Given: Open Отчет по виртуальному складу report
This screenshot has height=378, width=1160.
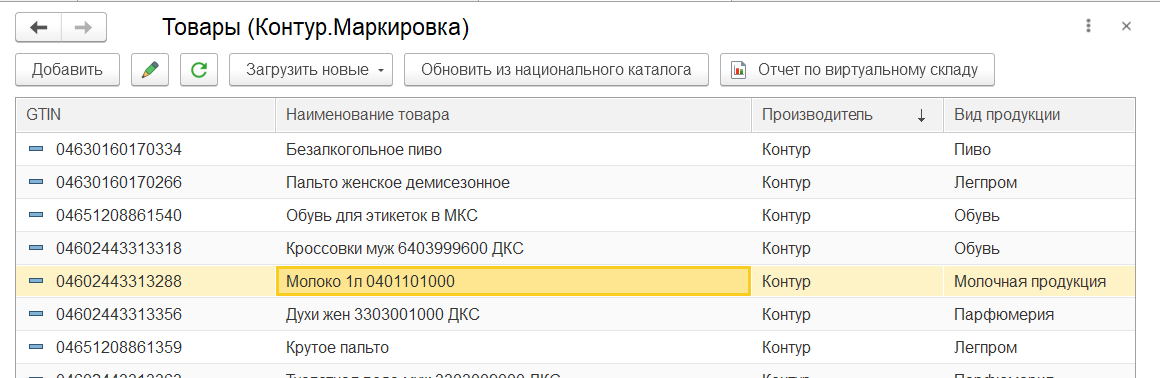Looking at the screenshot, I should point(857,70).
